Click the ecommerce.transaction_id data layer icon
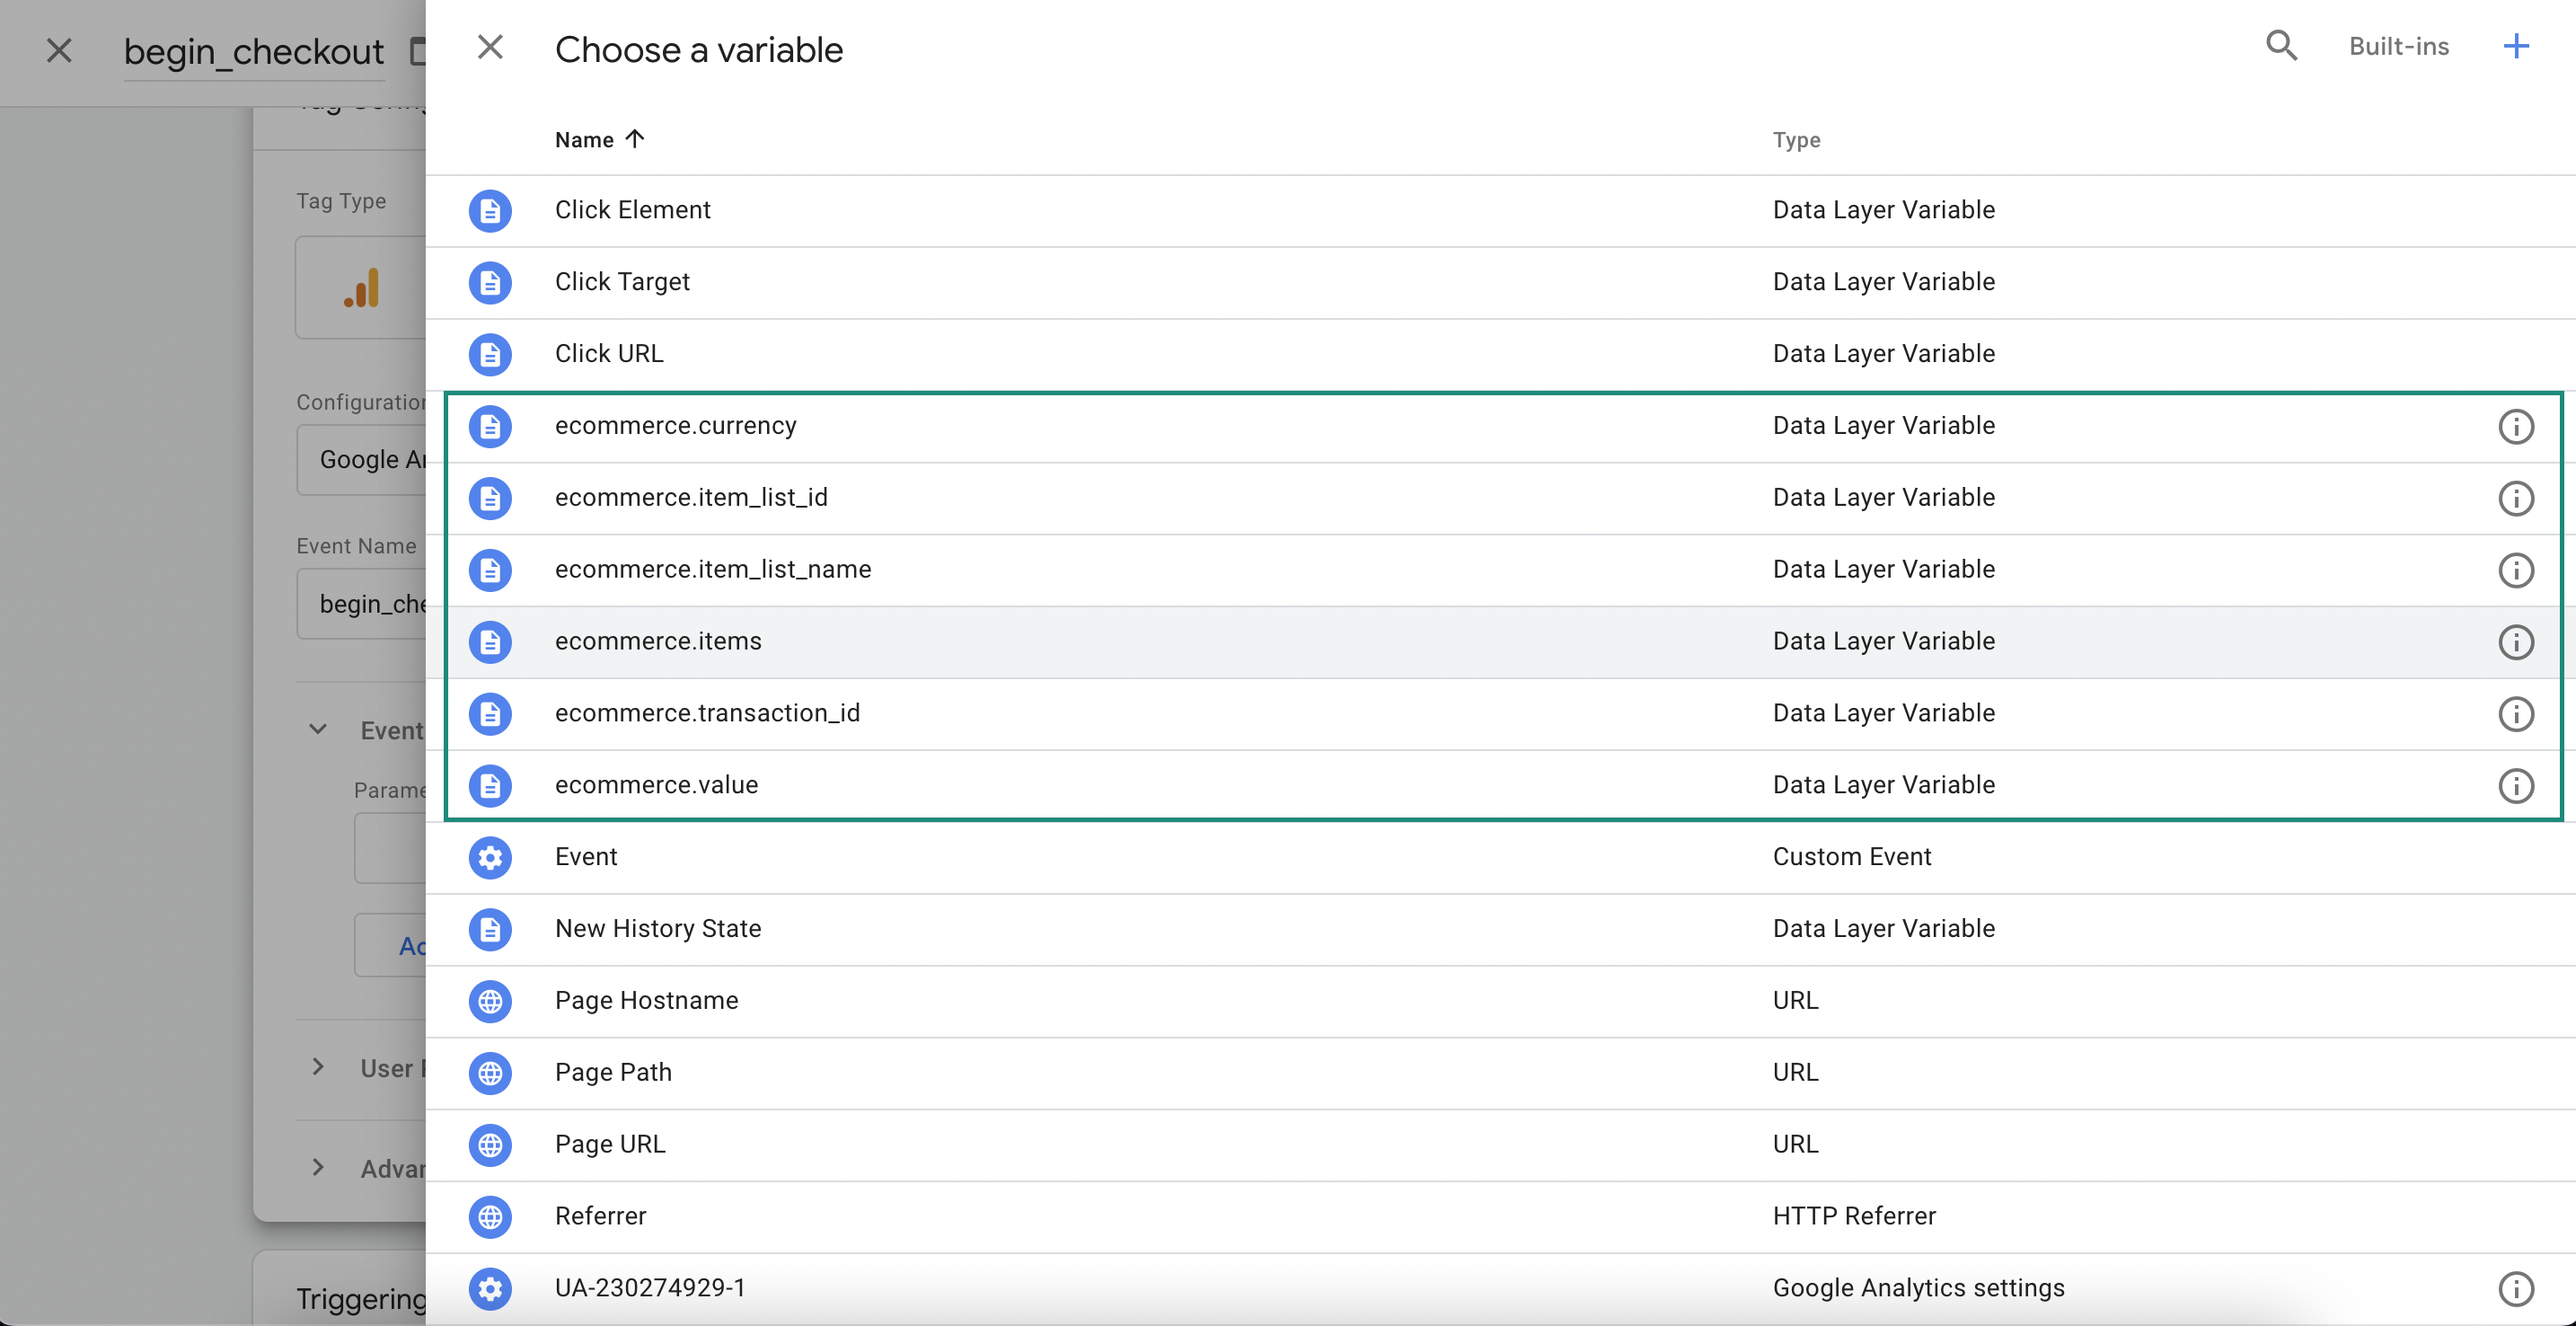Screen dimensions: 2576x1326 [490, 714]
